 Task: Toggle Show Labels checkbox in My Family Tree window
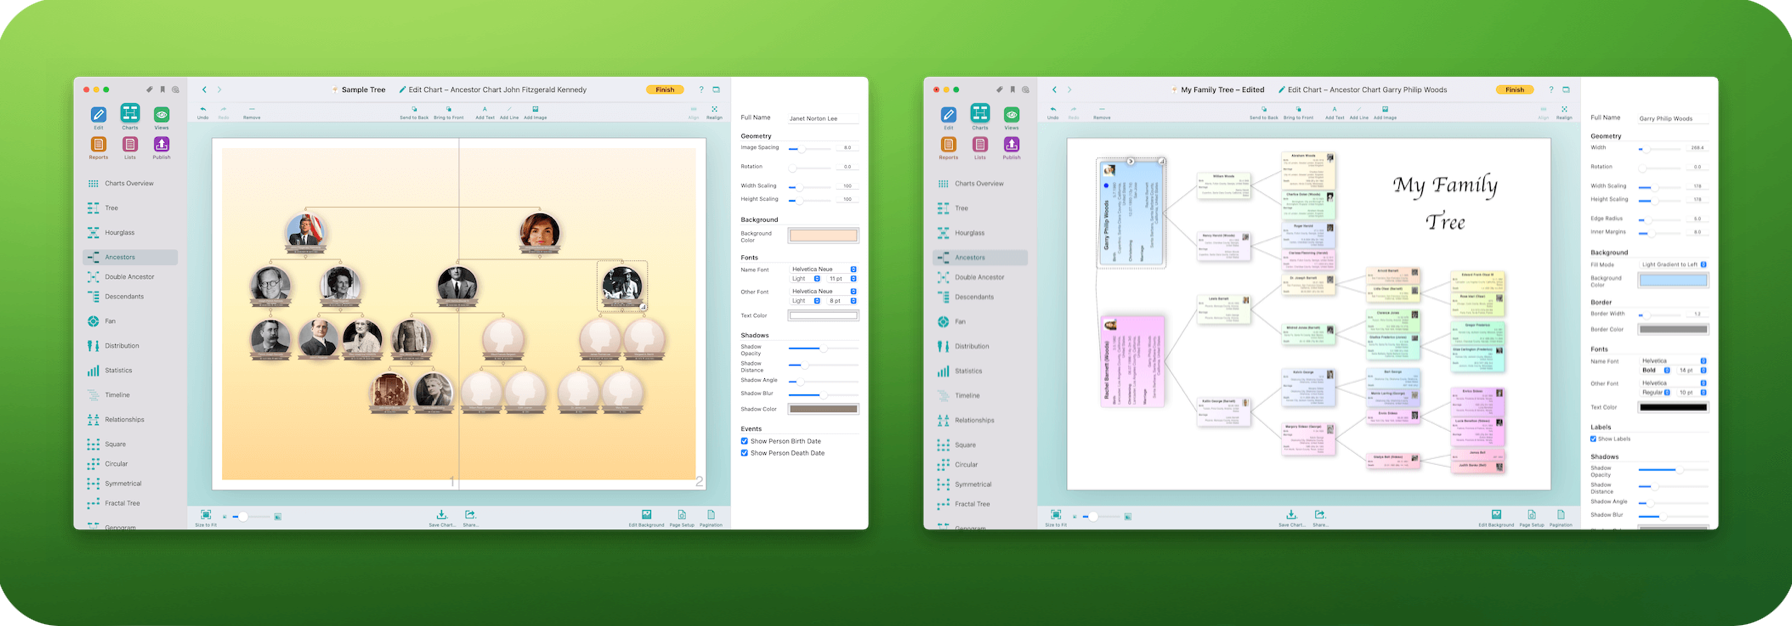coord(1593,439)
